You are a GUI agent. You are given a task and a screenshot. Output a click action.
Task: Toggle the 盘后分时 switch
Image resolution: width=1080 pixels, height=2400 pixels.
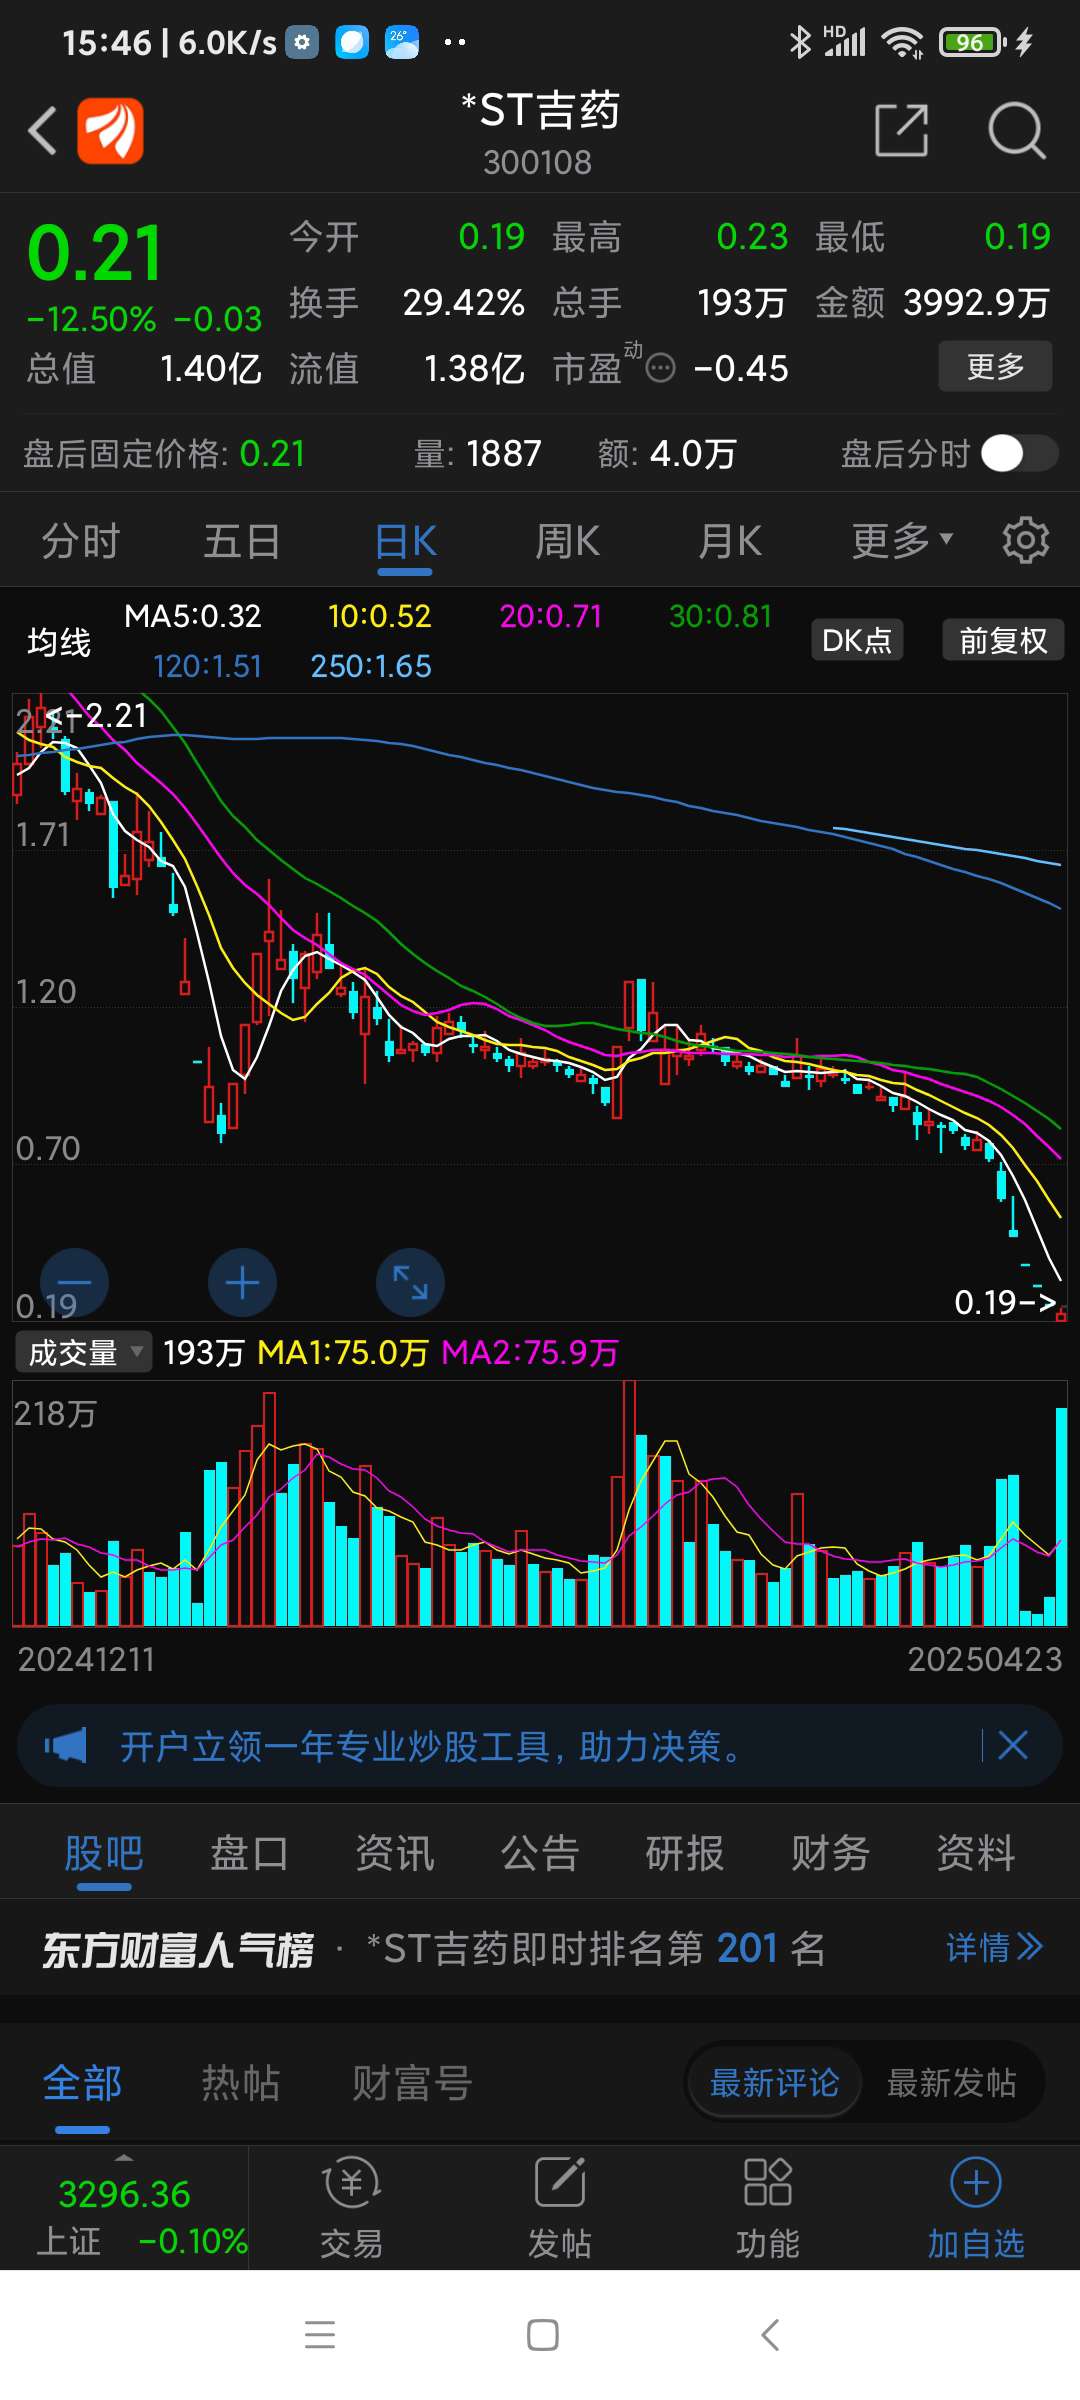click(1019, 453)
